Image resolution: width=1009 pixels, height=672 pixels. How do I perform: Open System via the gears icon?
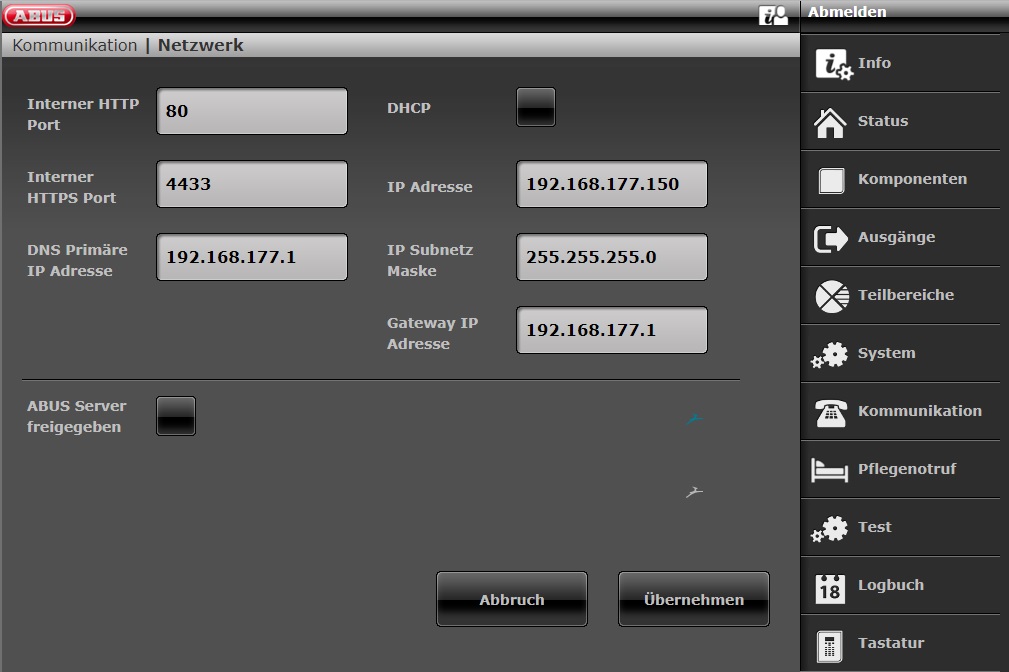[830, 354]
